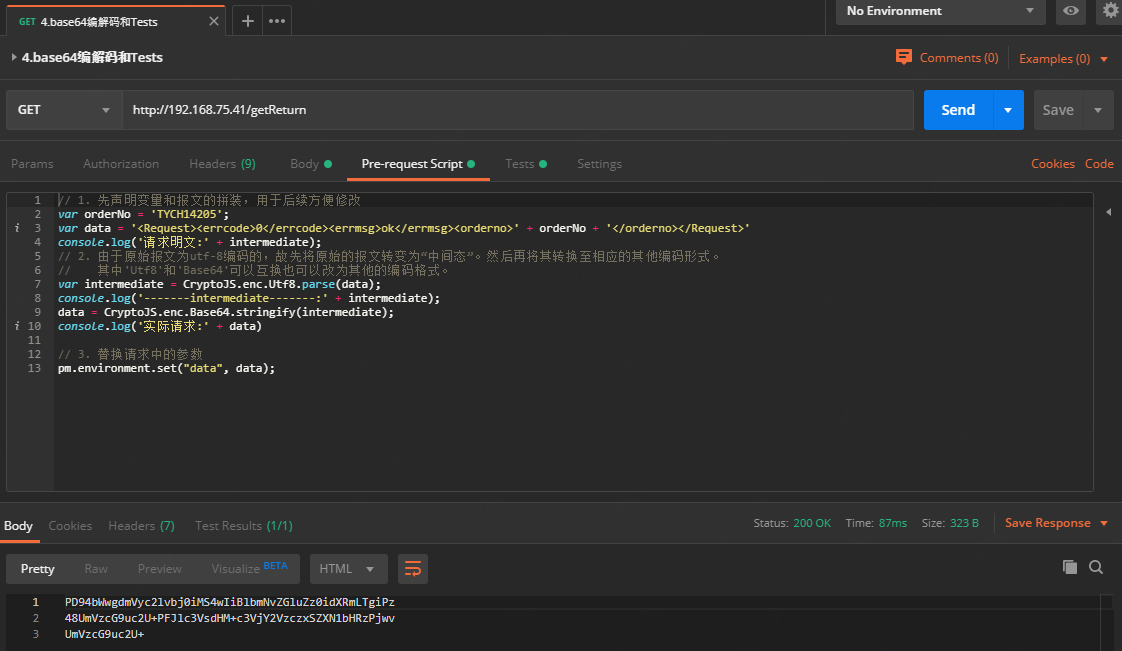Toggle line wrapping icon in response viewer

coord(413,567)
